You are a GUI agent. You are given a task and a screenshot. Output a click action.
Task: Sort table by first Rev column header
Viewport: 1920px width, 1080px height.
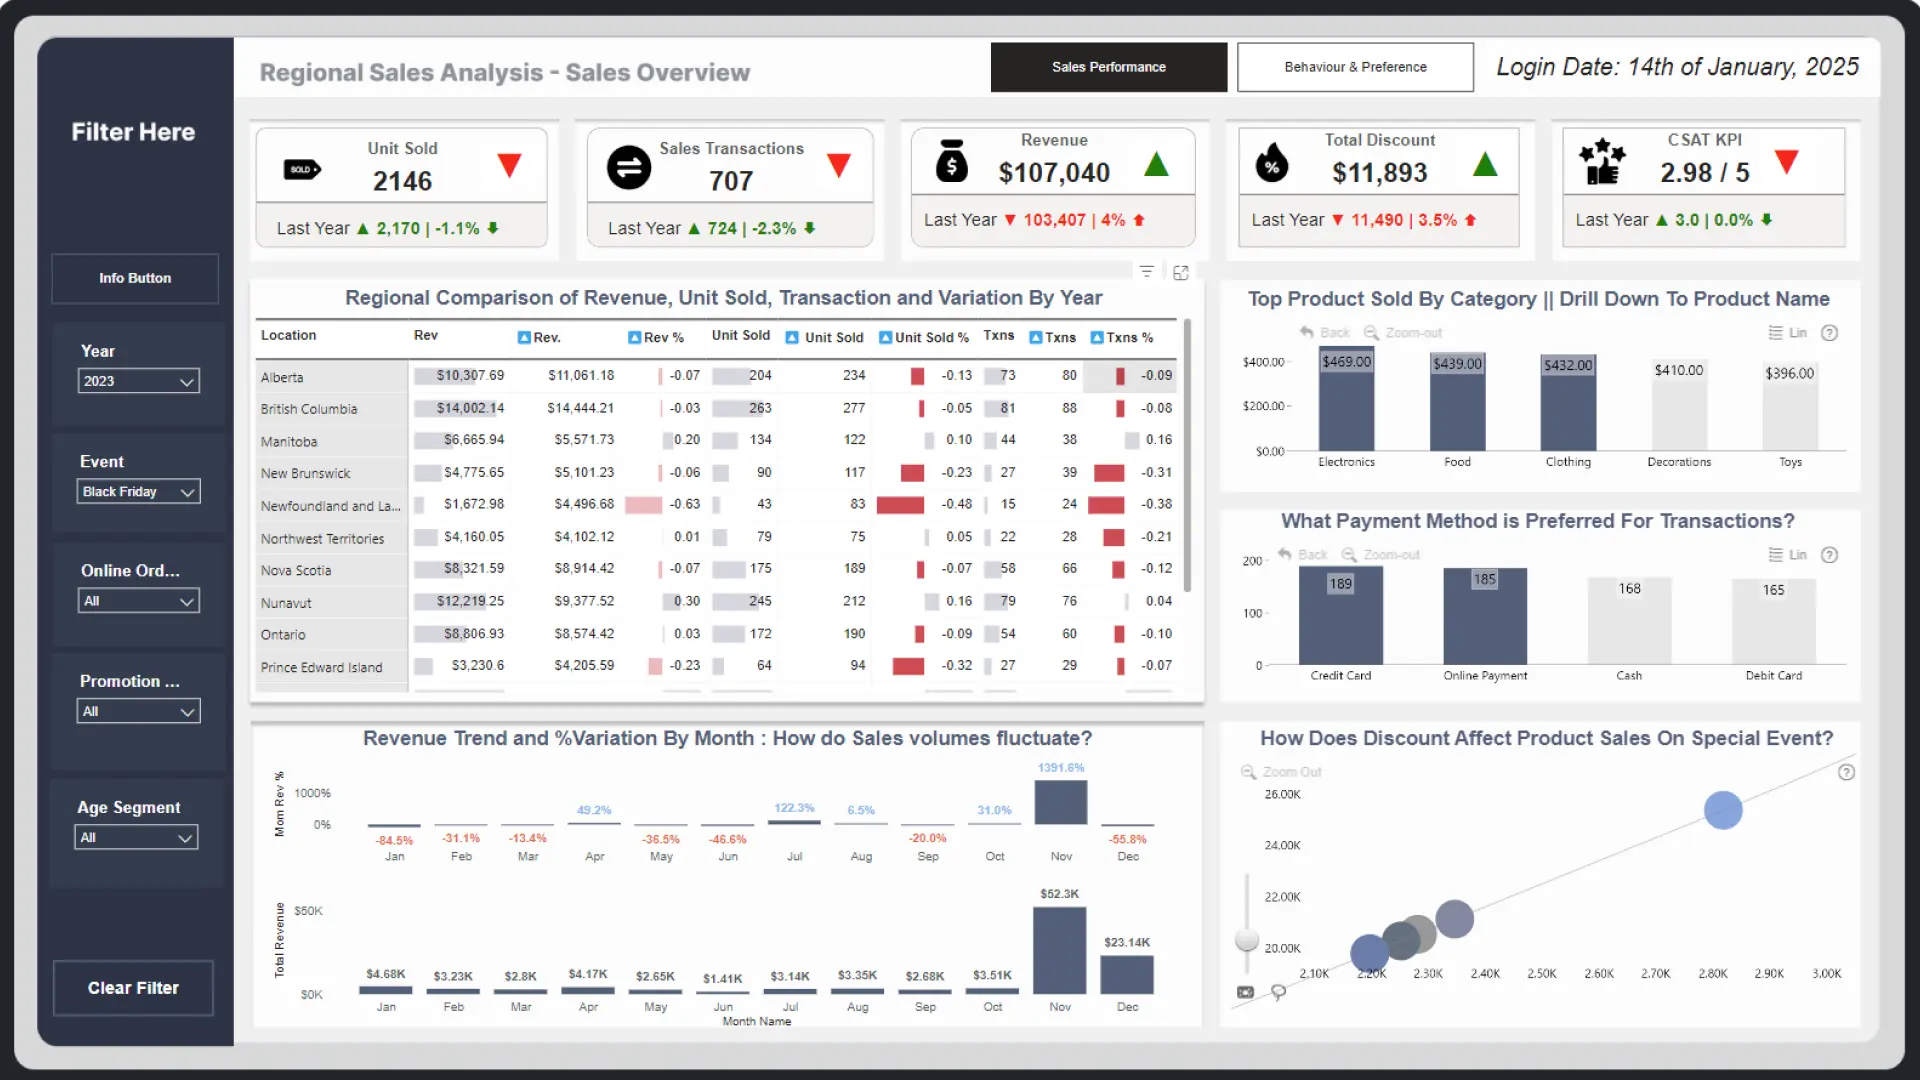[426, 335]
